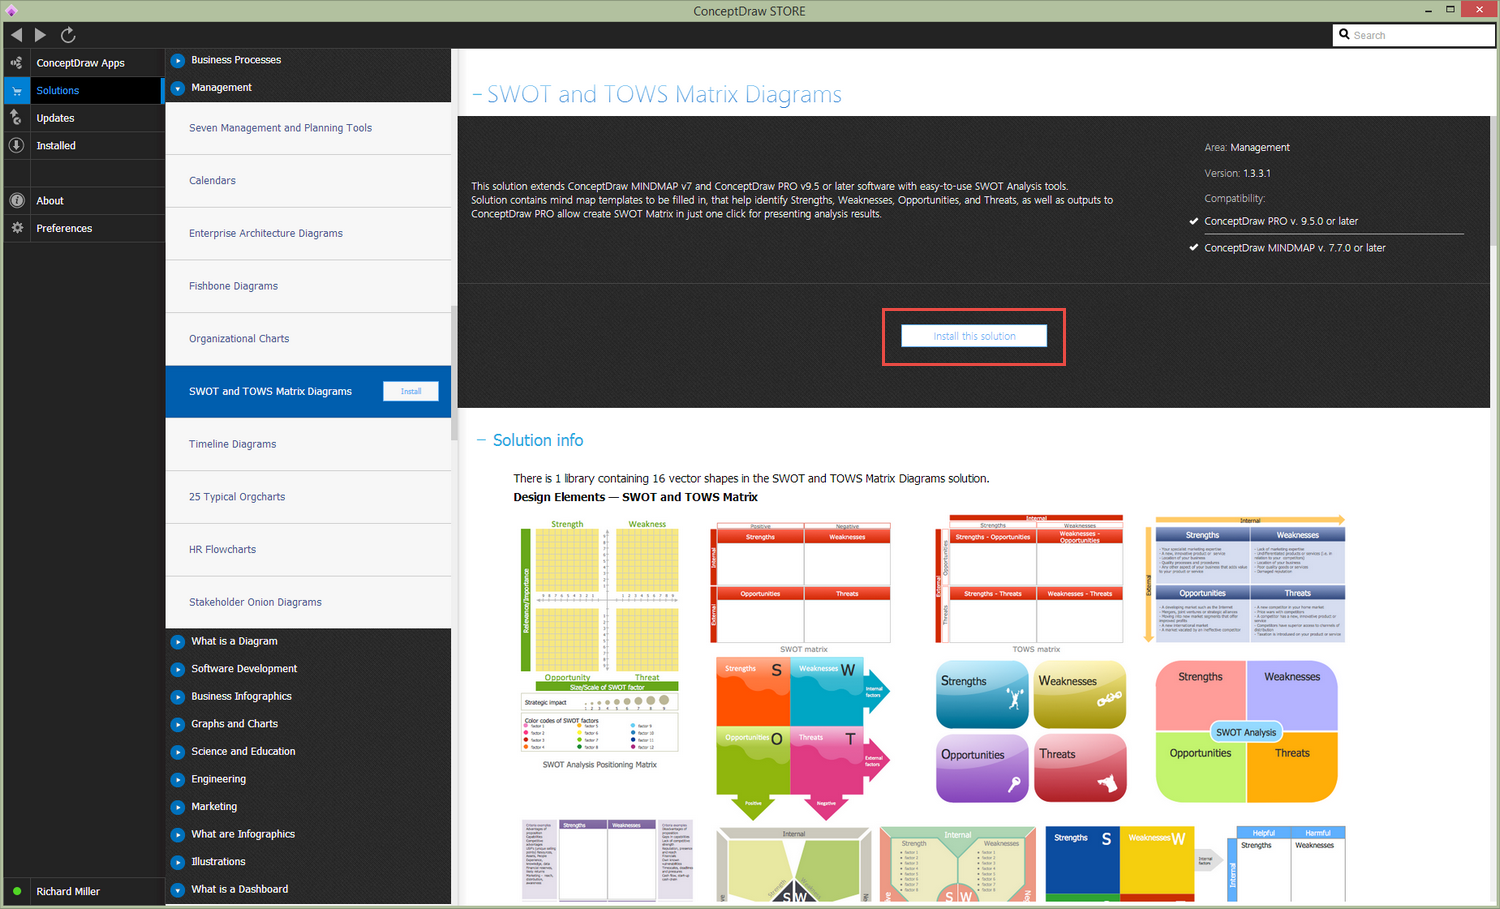
Task: Minimize the ConceptDraw STORE window
Action: coord(1426,10)
